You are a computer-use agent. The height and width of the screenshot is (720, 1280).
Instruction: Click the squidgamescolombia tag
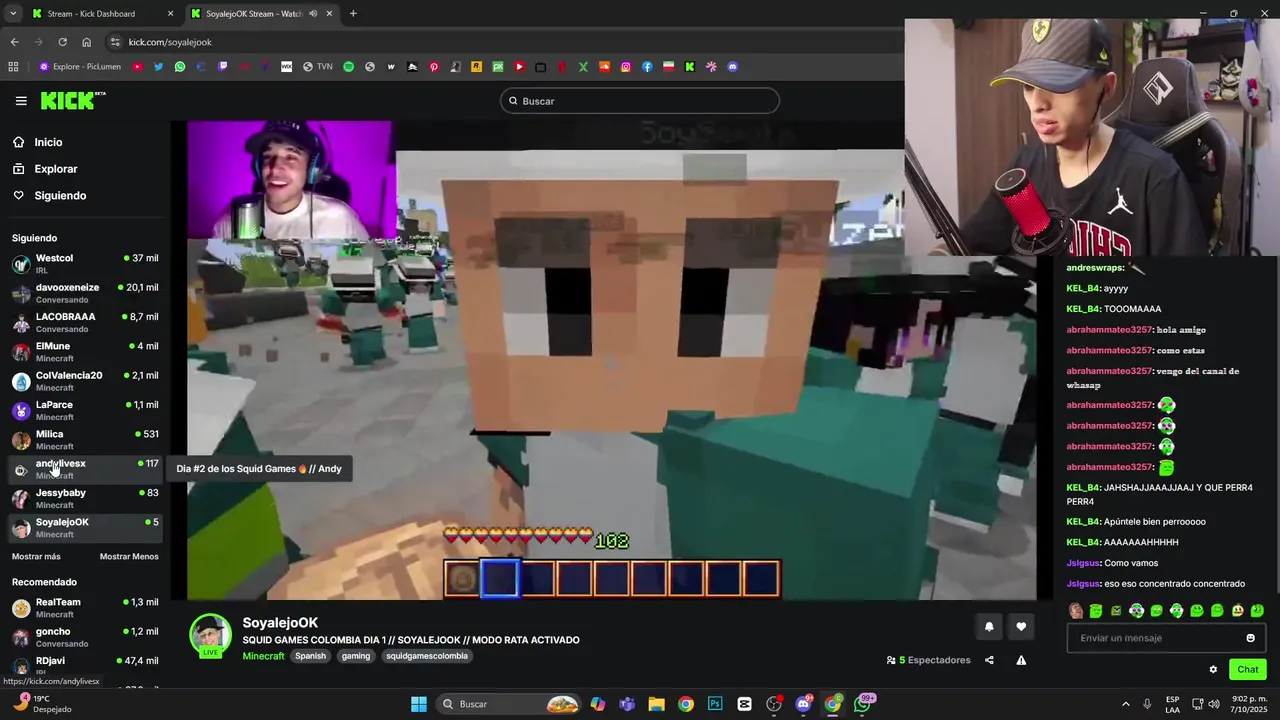tap(427, 656)
